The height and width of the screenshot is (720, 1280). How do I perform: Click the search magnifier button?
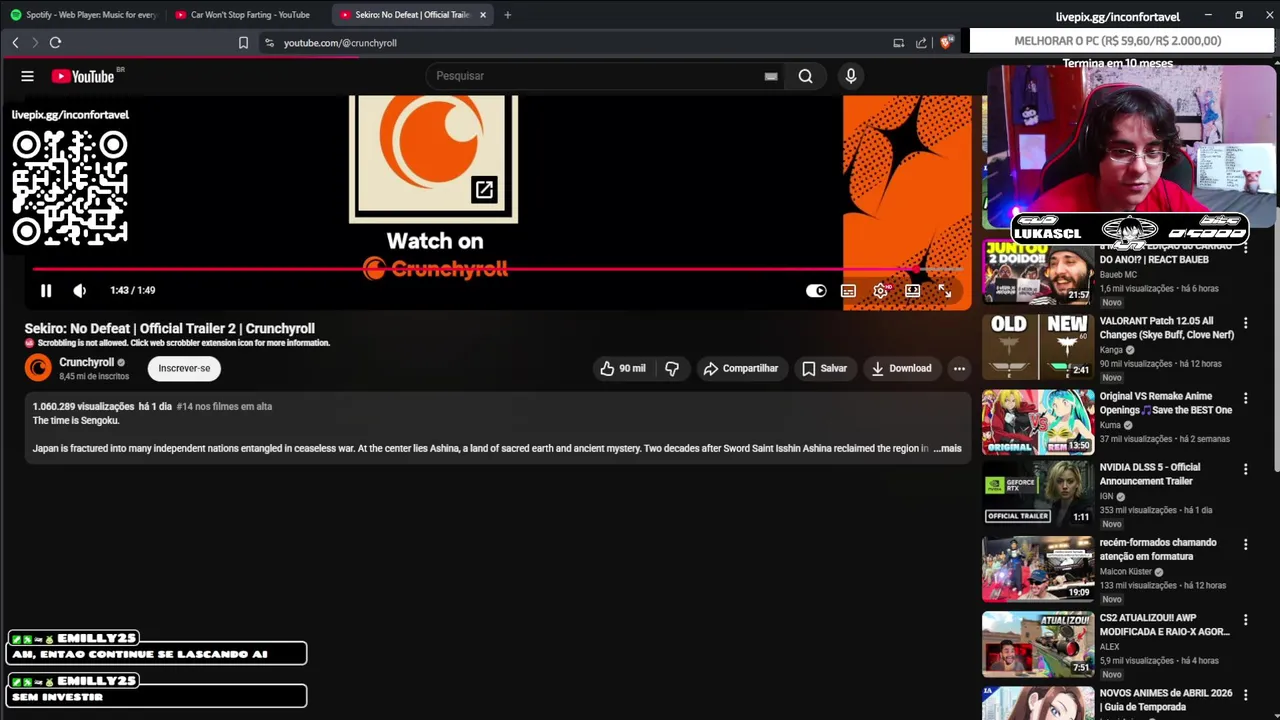(x=805, y=76)
